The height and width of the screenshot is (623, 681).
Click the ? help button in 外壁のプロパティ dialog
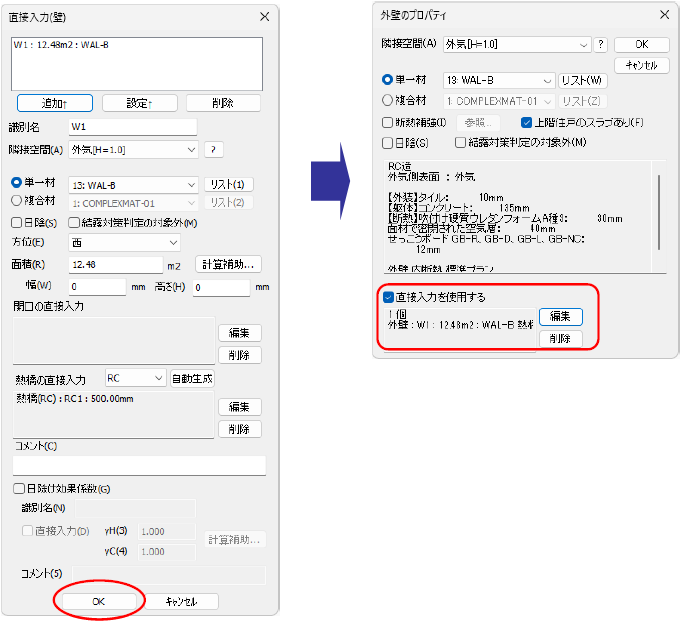coord(601,45)
